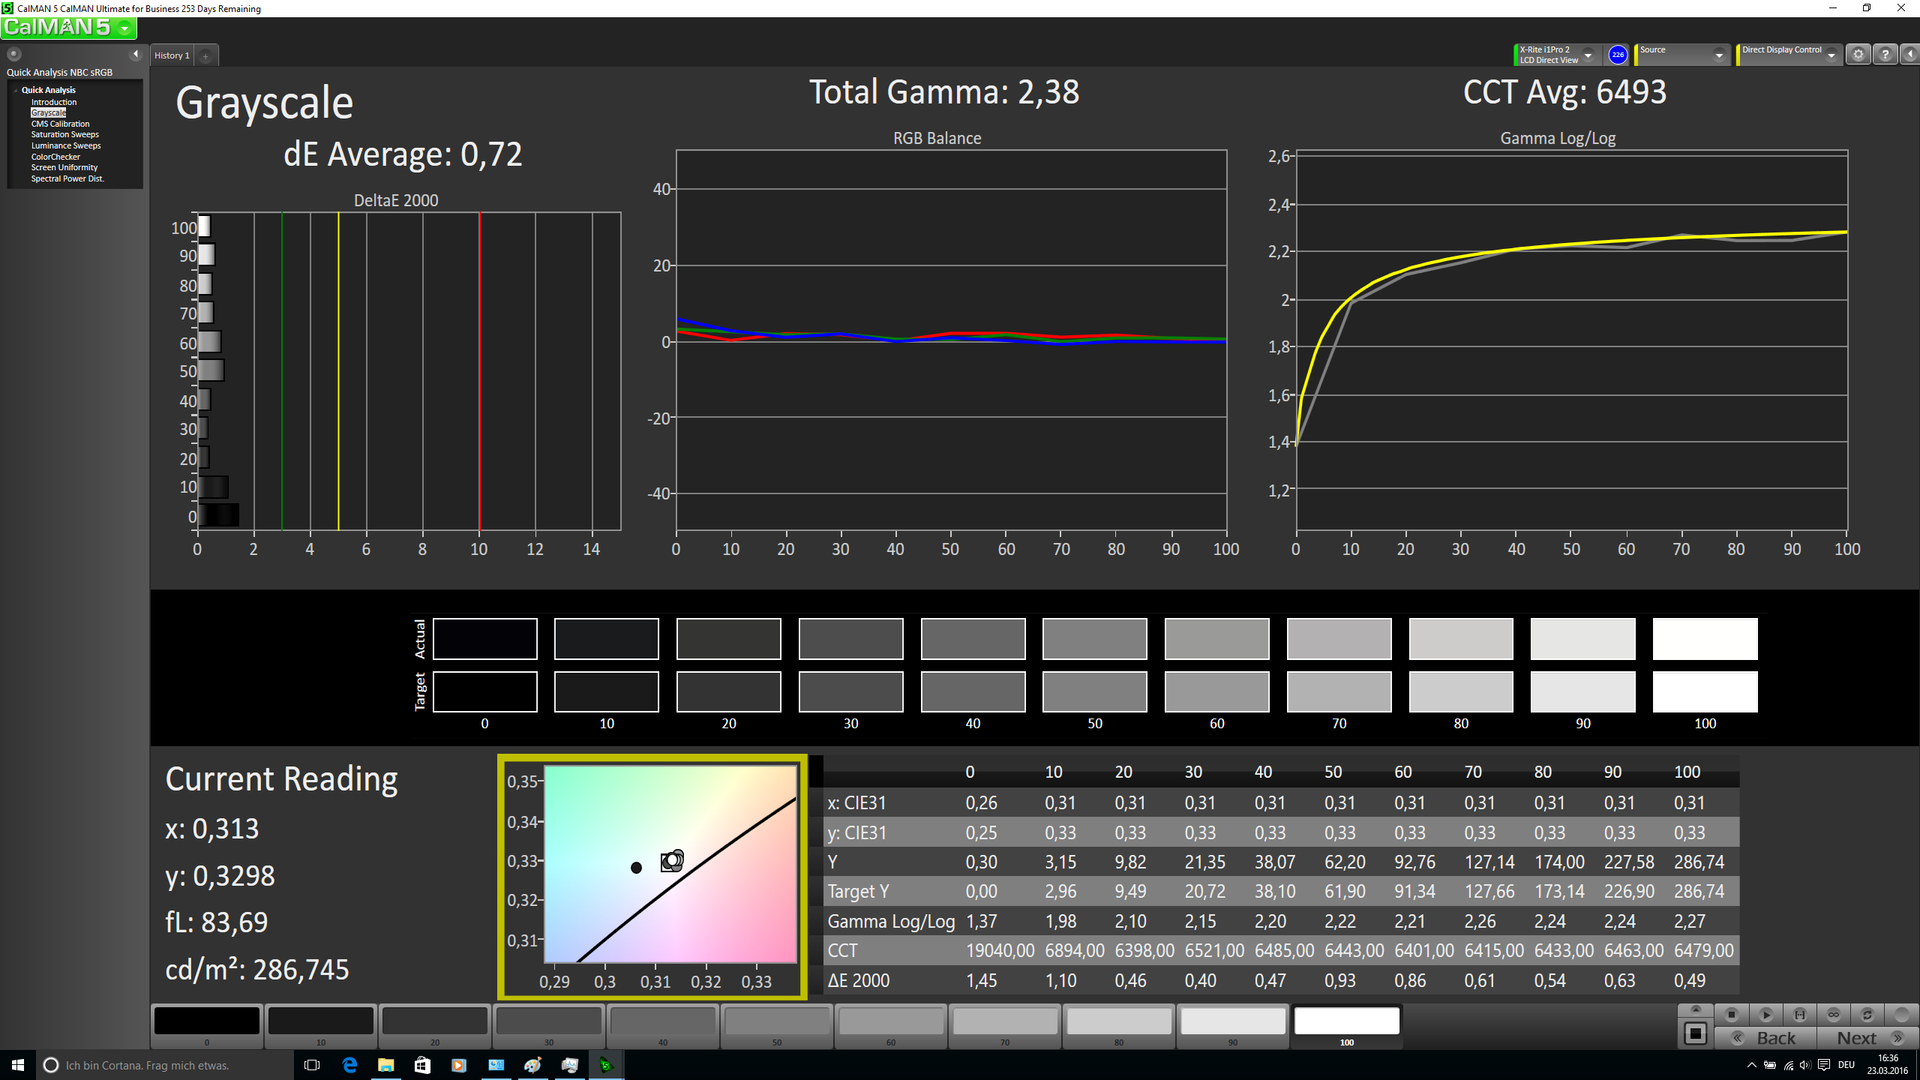The height and width of the screenshot is (1080, 1920).
Task: Collapse the right side panel arrow
Action: point(1909,55)
